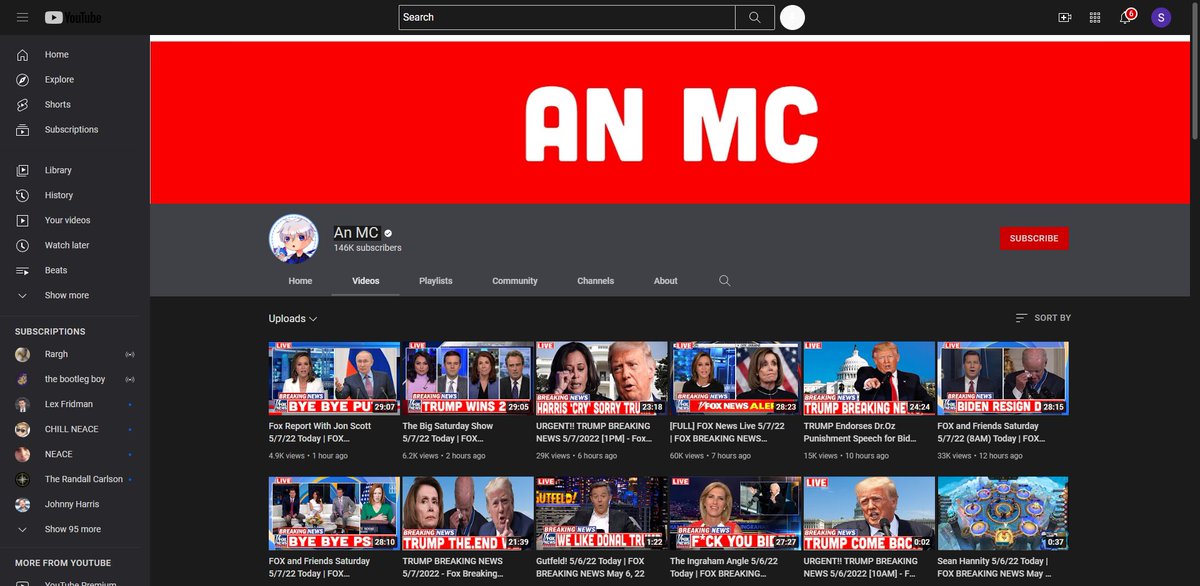Click An MC channel name

click(356, 233)
